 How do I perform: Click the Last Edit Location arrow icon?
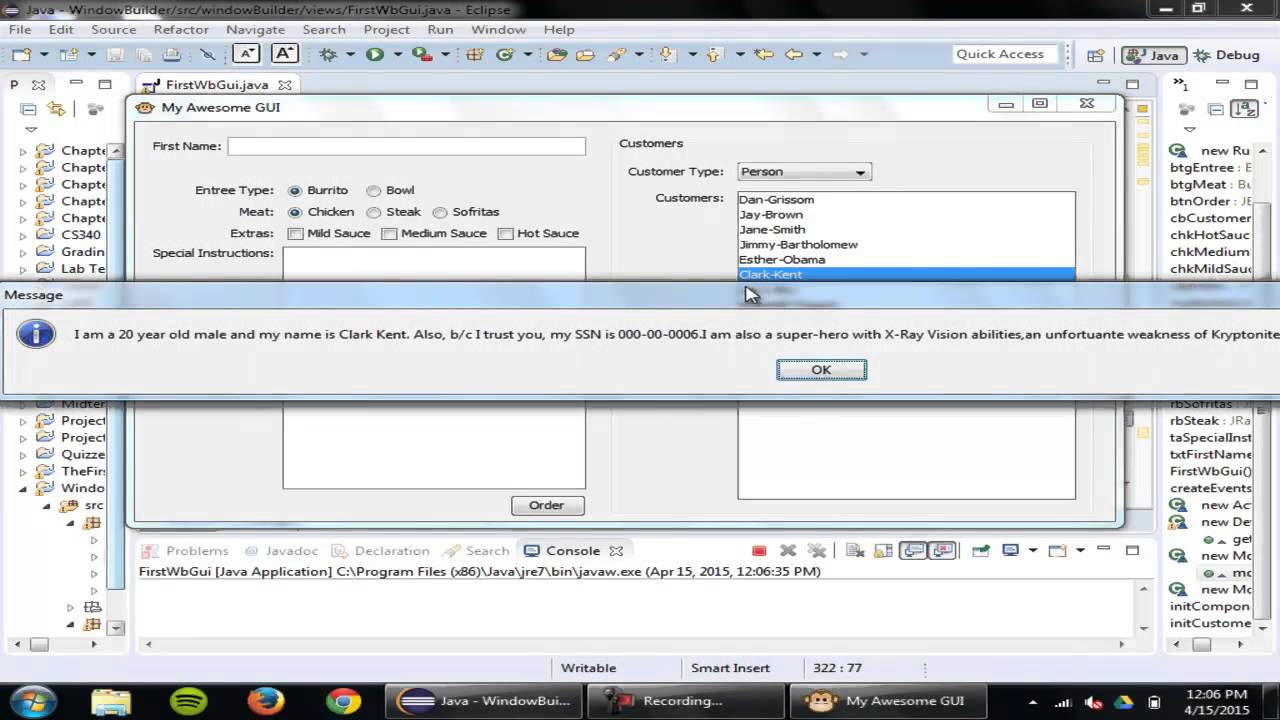(x=764, y=55)
